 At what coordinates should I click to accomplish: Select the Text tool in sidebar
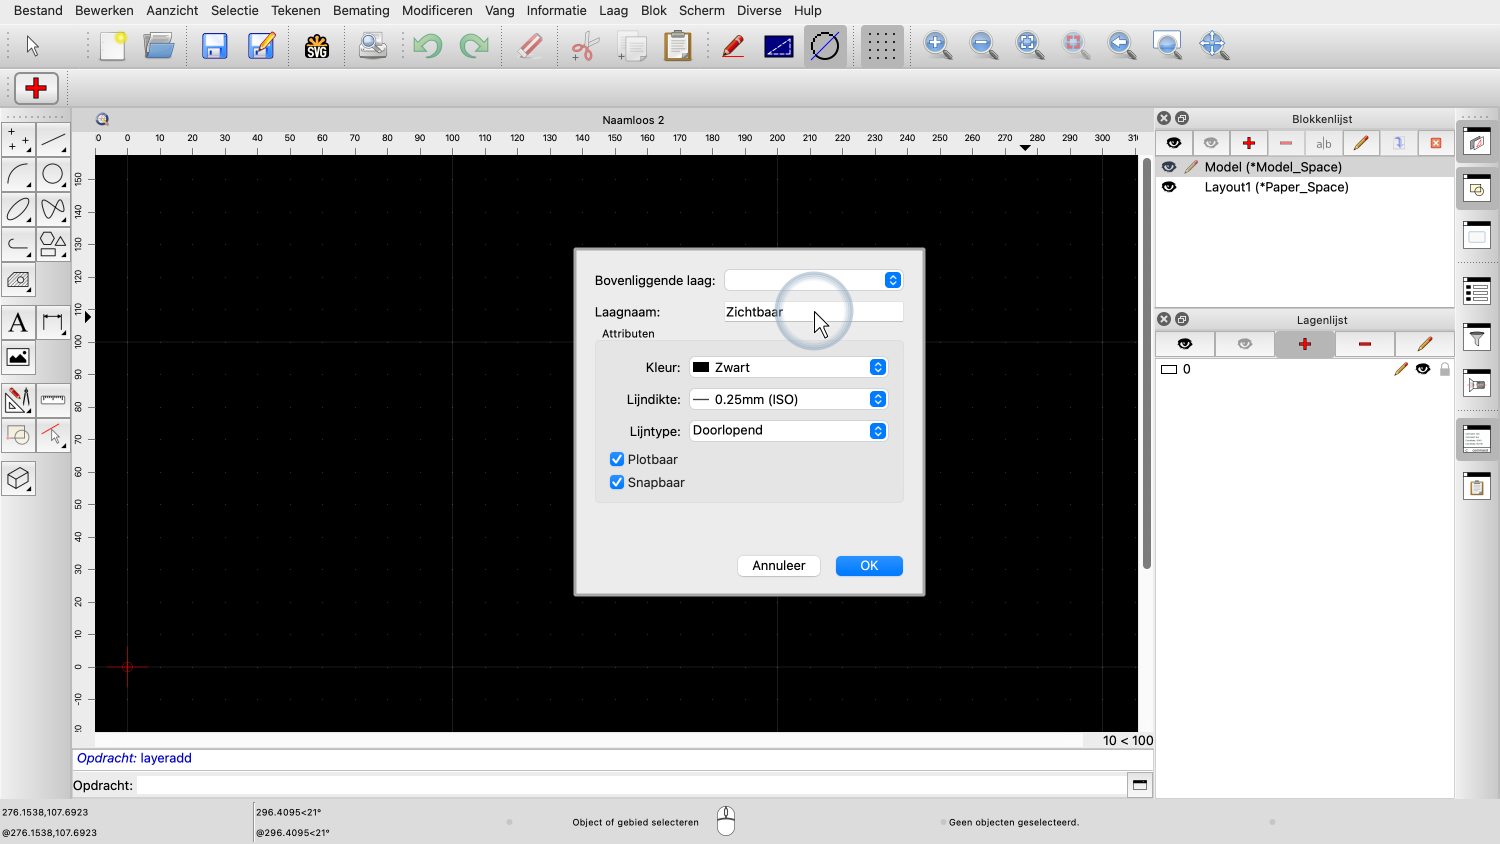coord(18,323)
